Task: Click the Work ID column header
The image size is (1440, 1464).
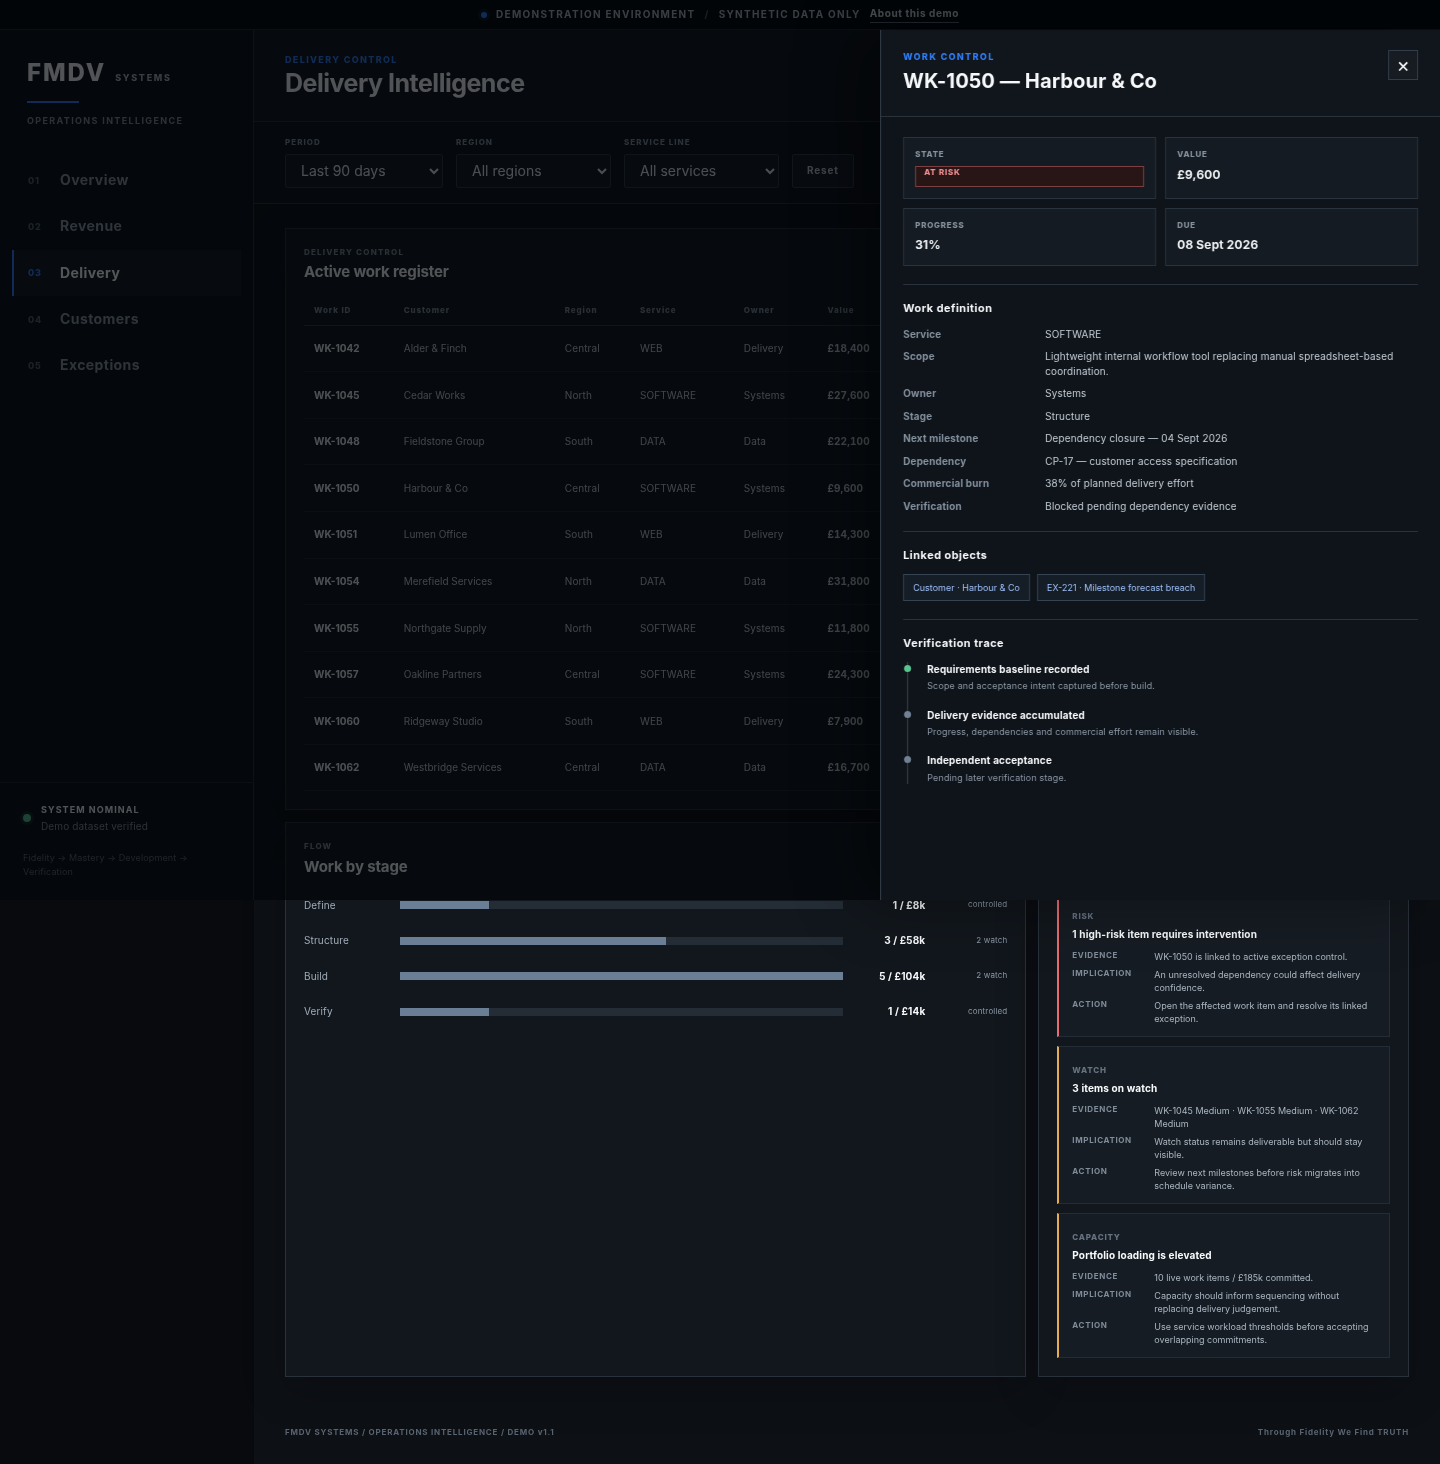Action: (332, 310)
